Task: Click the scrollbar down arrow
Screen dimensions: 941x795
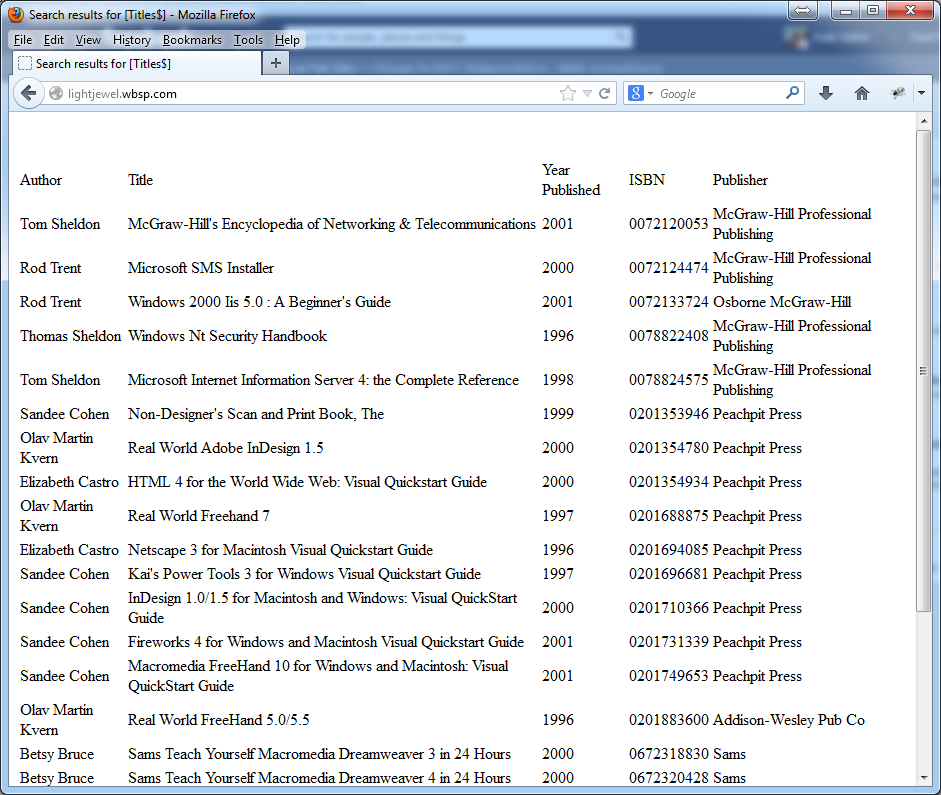Action: 923,778
